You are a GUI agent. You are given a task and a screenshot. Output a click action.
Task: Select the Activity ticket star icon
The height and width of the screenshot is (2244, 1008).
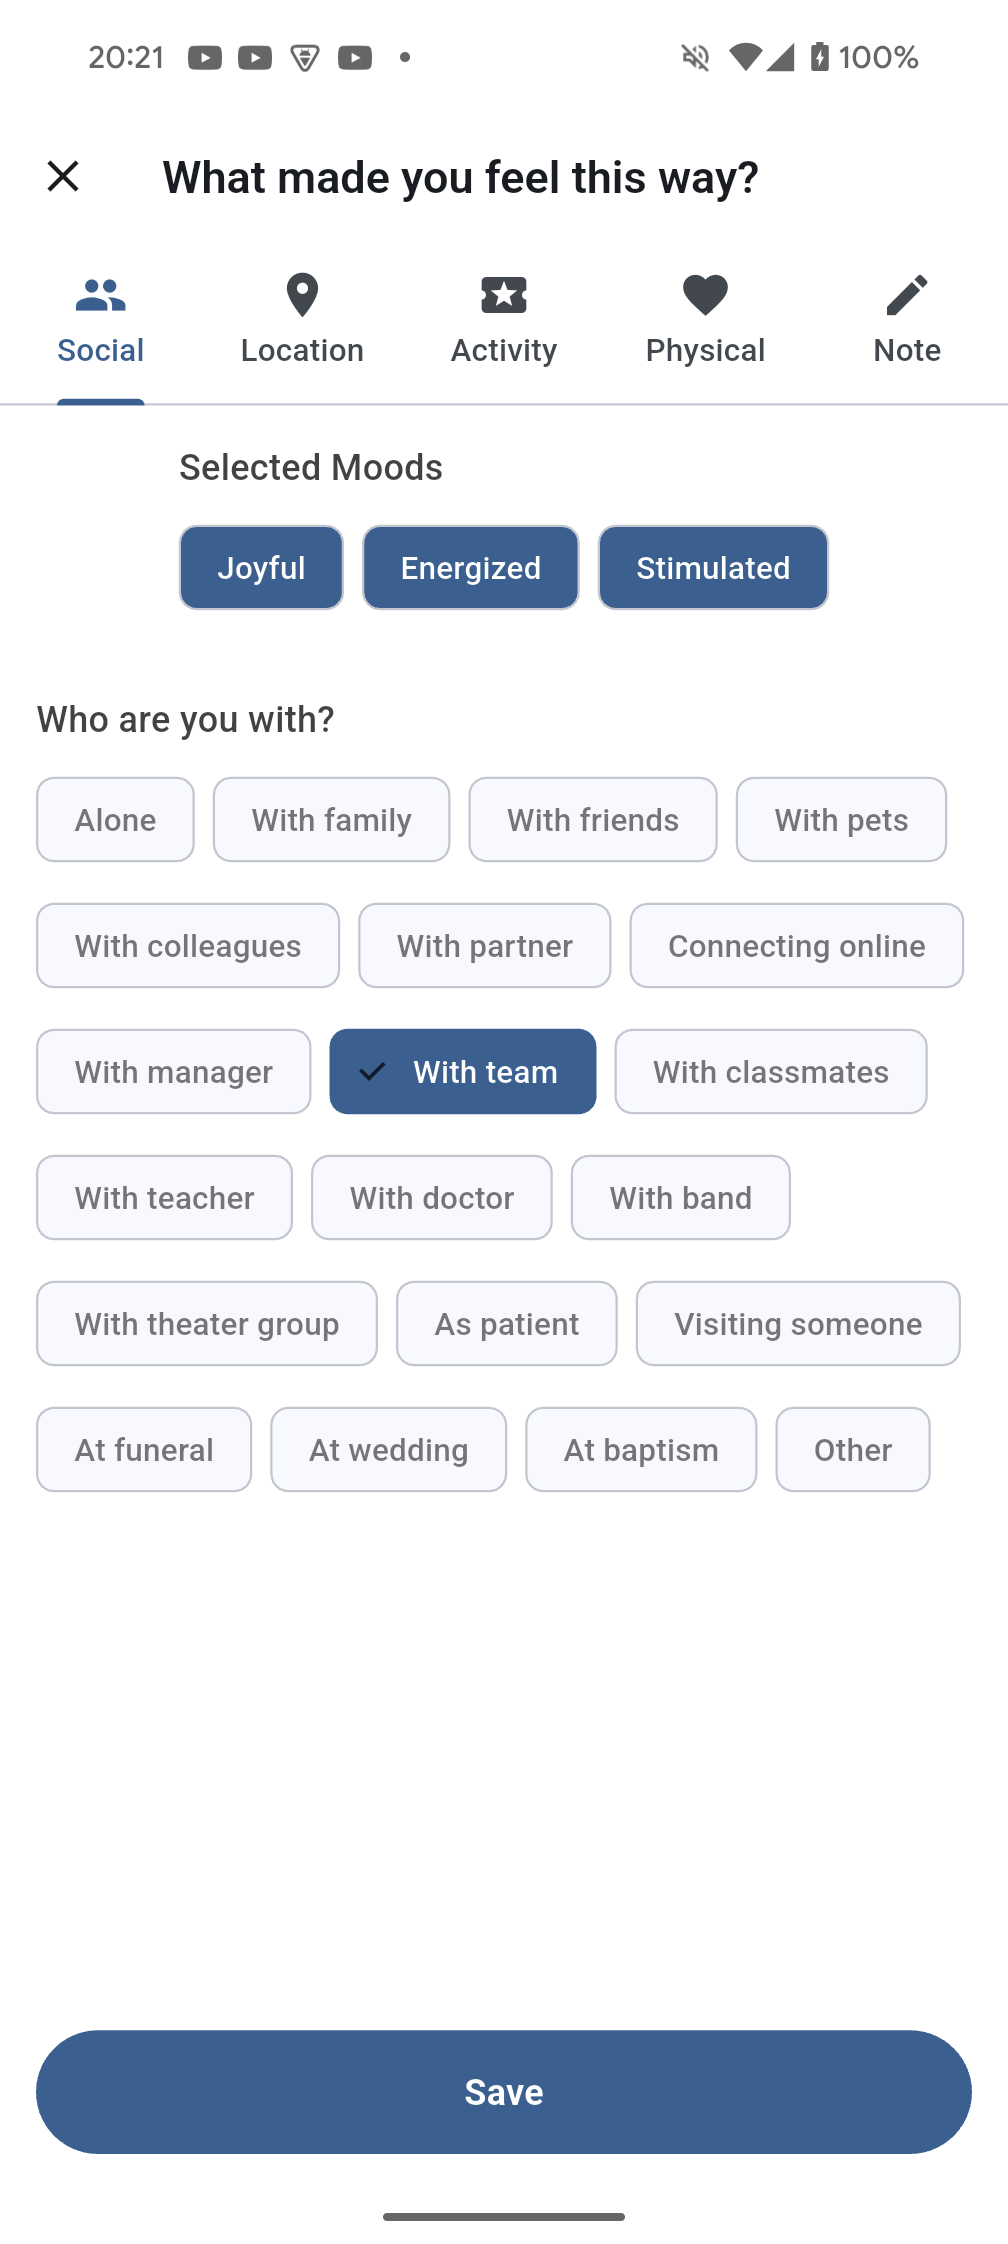[504, 295]
